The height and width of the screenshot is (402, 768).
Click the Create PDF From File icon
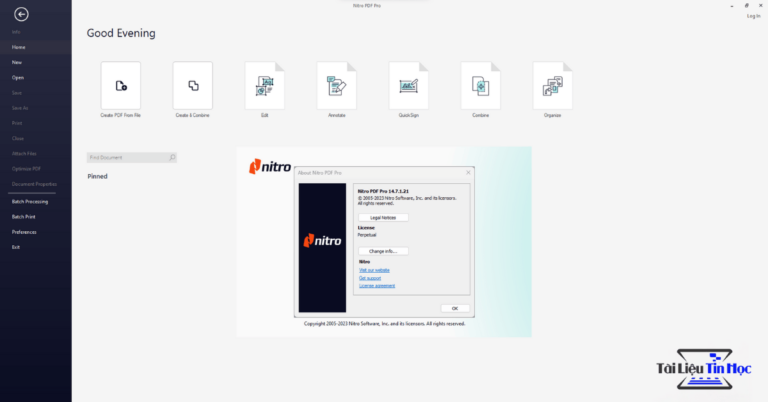120,86
